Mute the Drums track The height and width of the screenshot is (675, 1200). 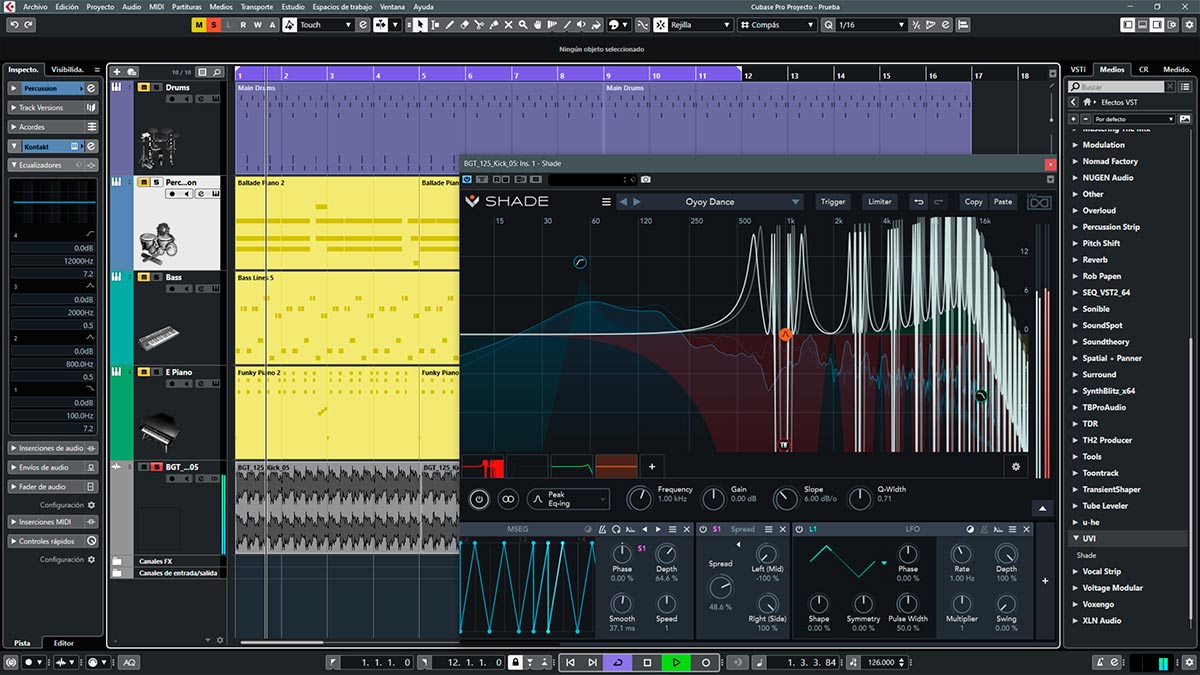pyautogui.click(x=143, y=88)
